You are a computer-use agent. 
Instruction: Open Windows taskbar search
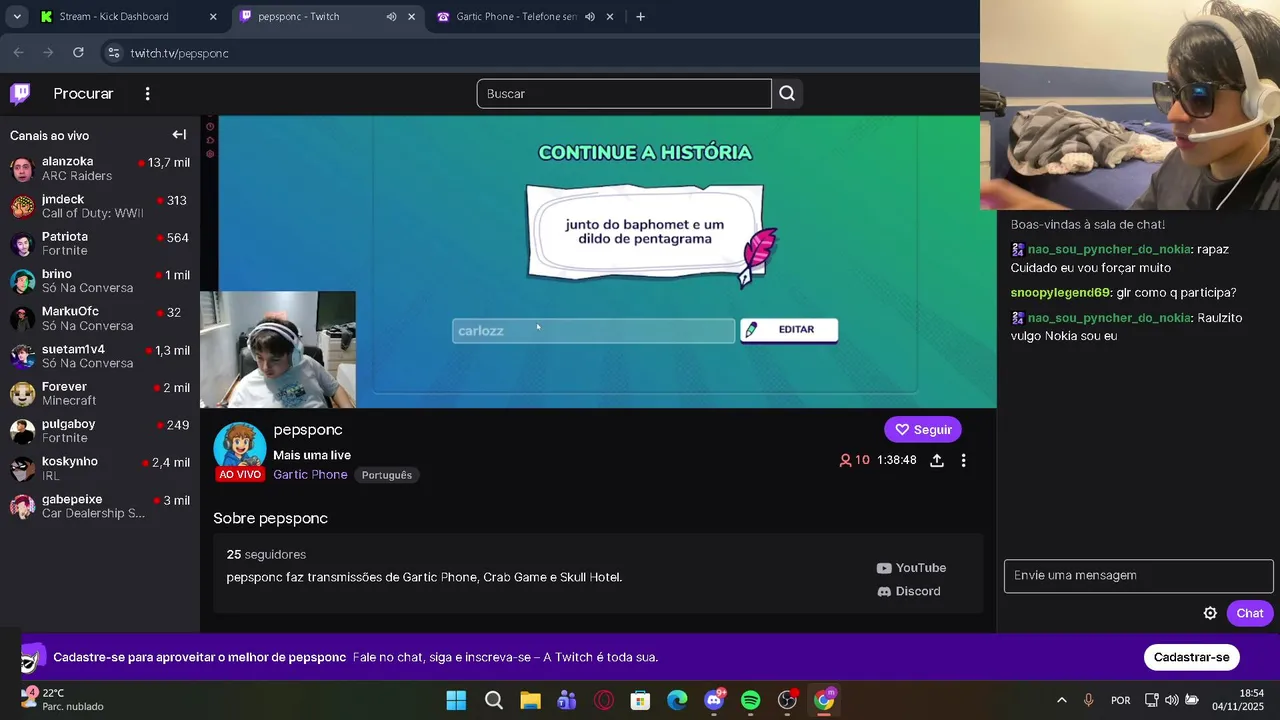click(x=493, y=700)
